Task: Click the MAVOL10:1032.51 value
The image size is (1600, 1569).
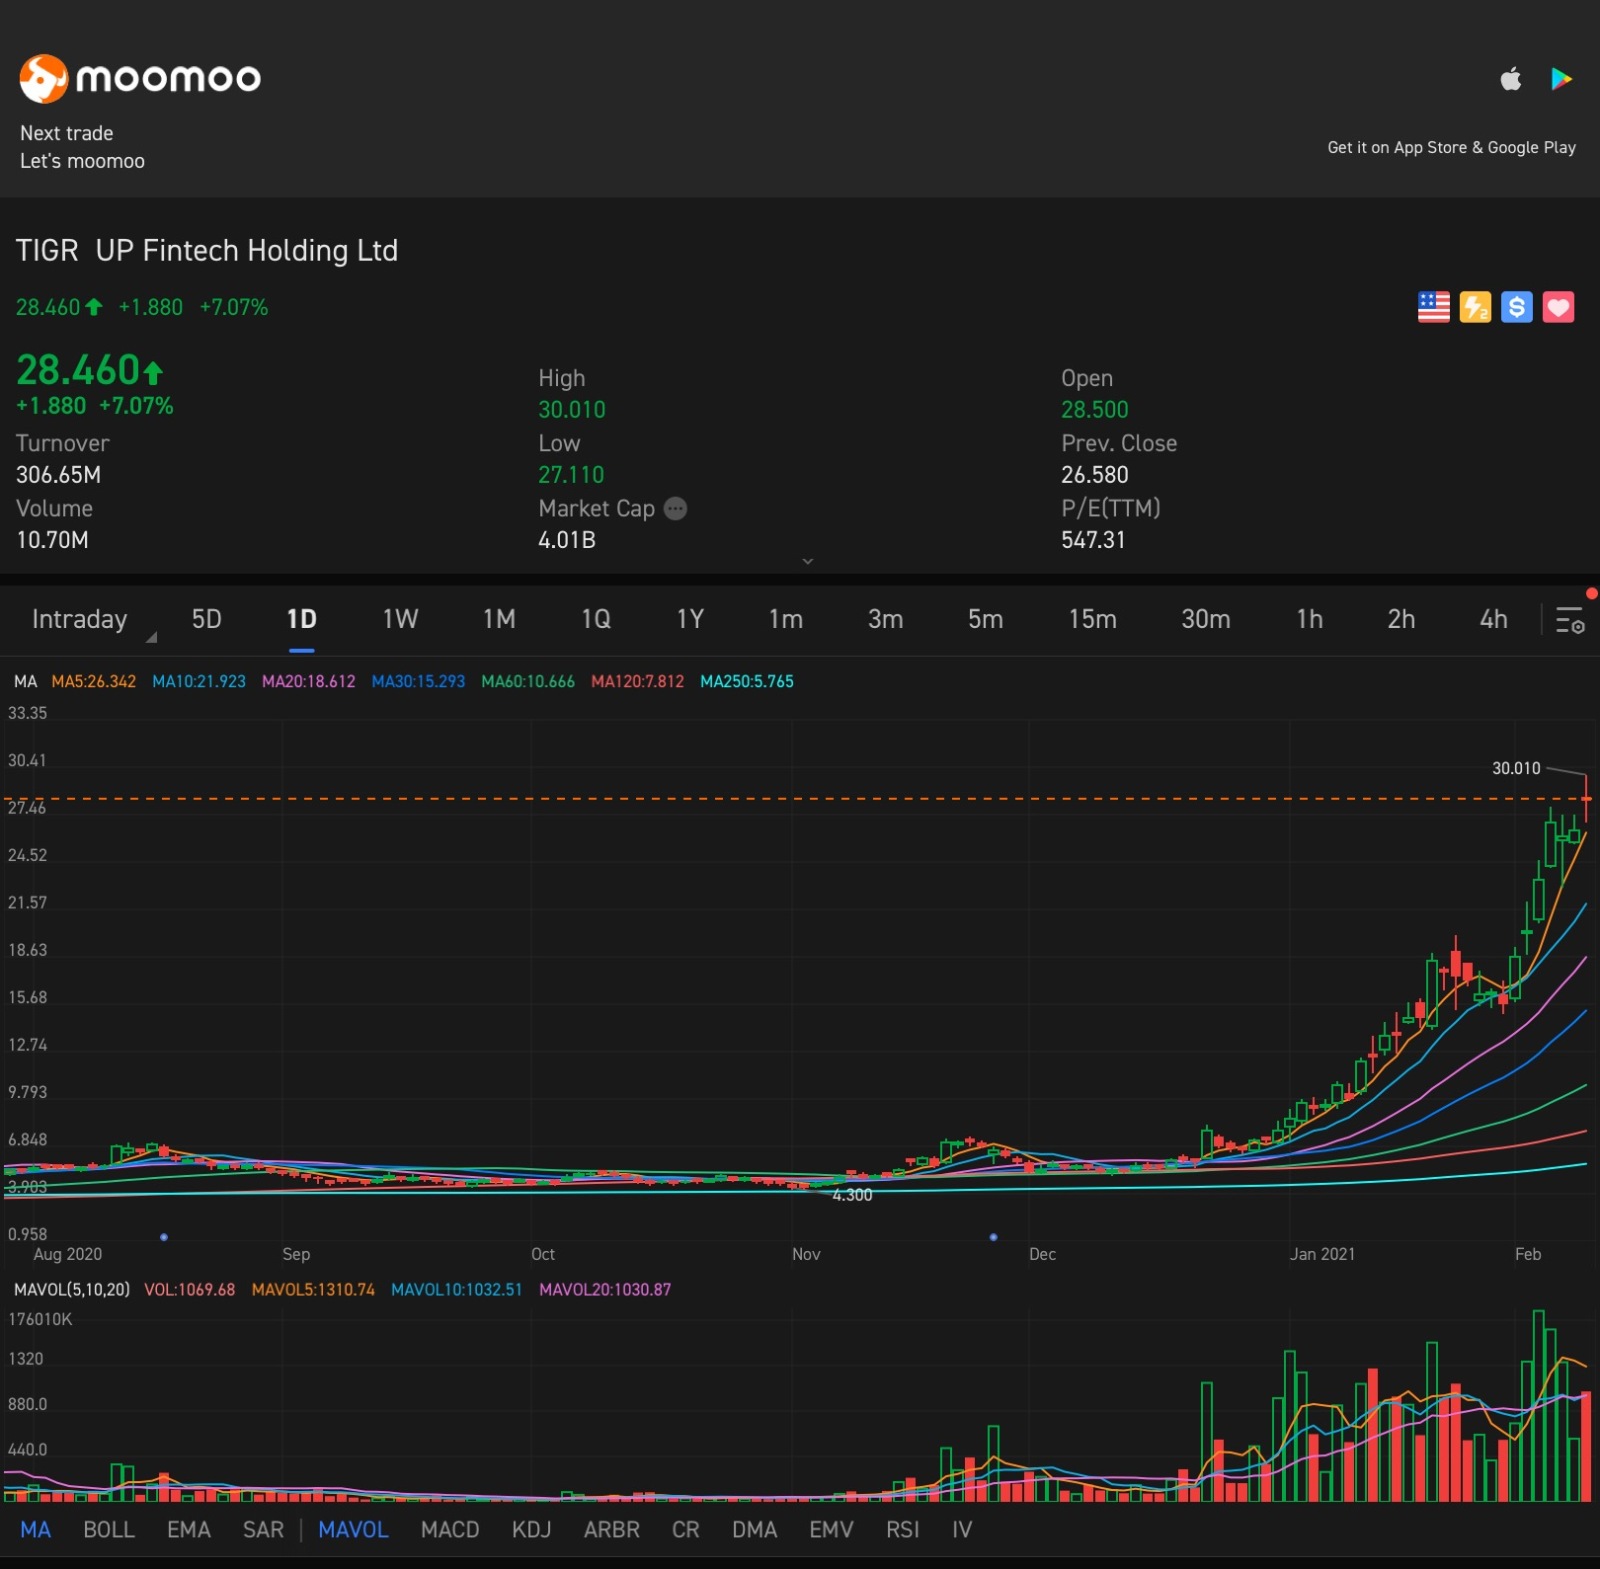Action: [x=456, y=1289]
